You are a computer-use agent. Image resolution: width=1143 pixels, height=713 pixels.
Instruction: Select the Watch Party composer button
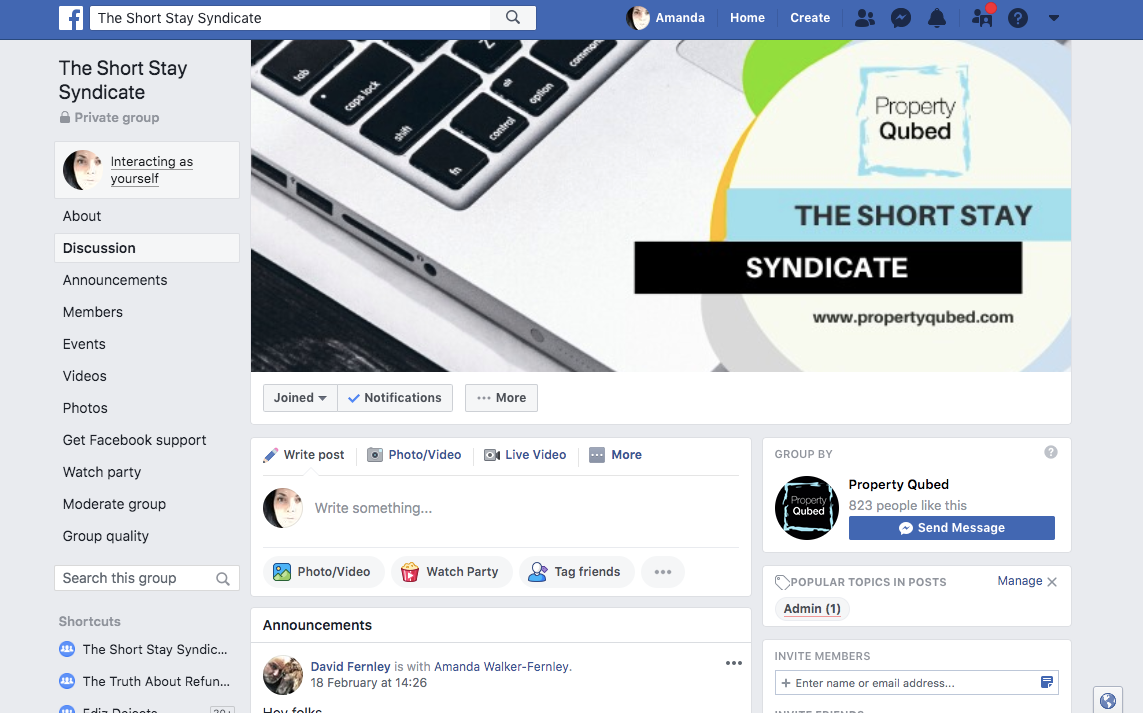coord(451,572)
